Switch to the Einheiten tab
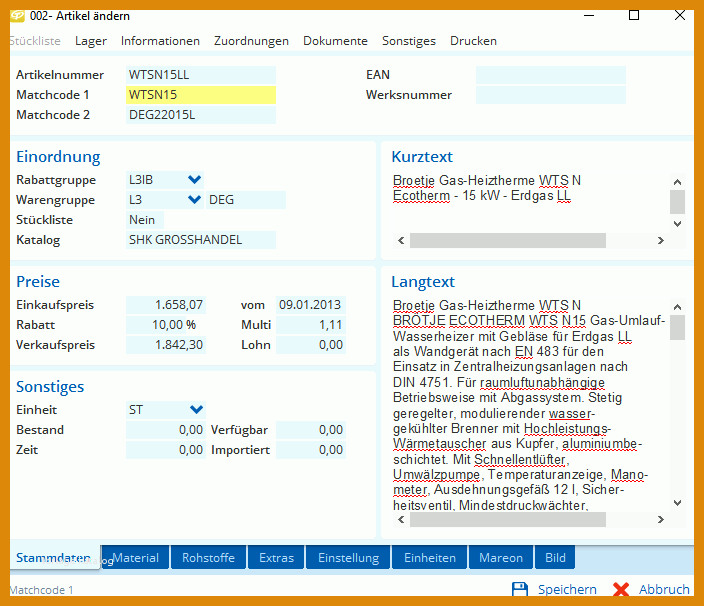704x606 pixels. [x=430, y=558]
